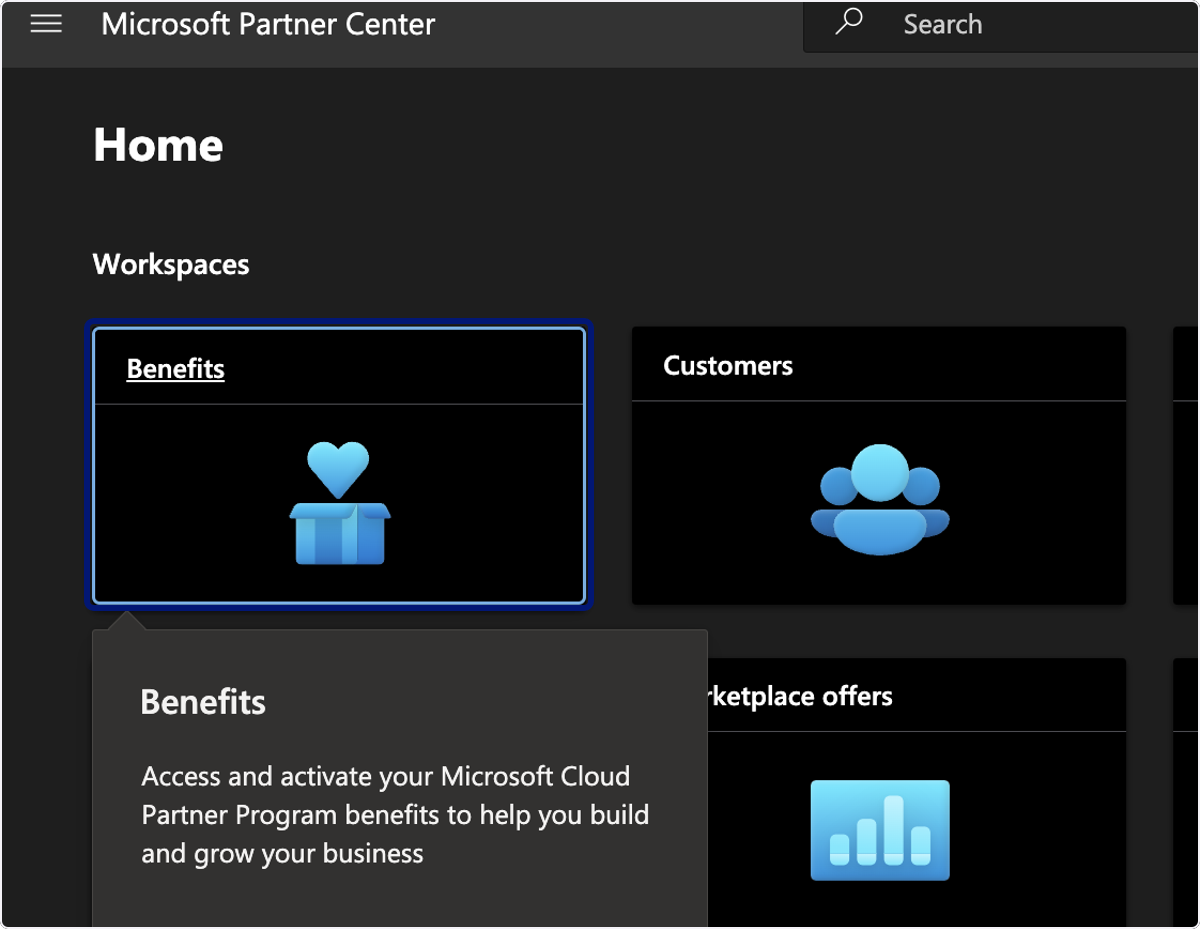
Task: Click the Microsoft Partner Center title
Action: 268,24
